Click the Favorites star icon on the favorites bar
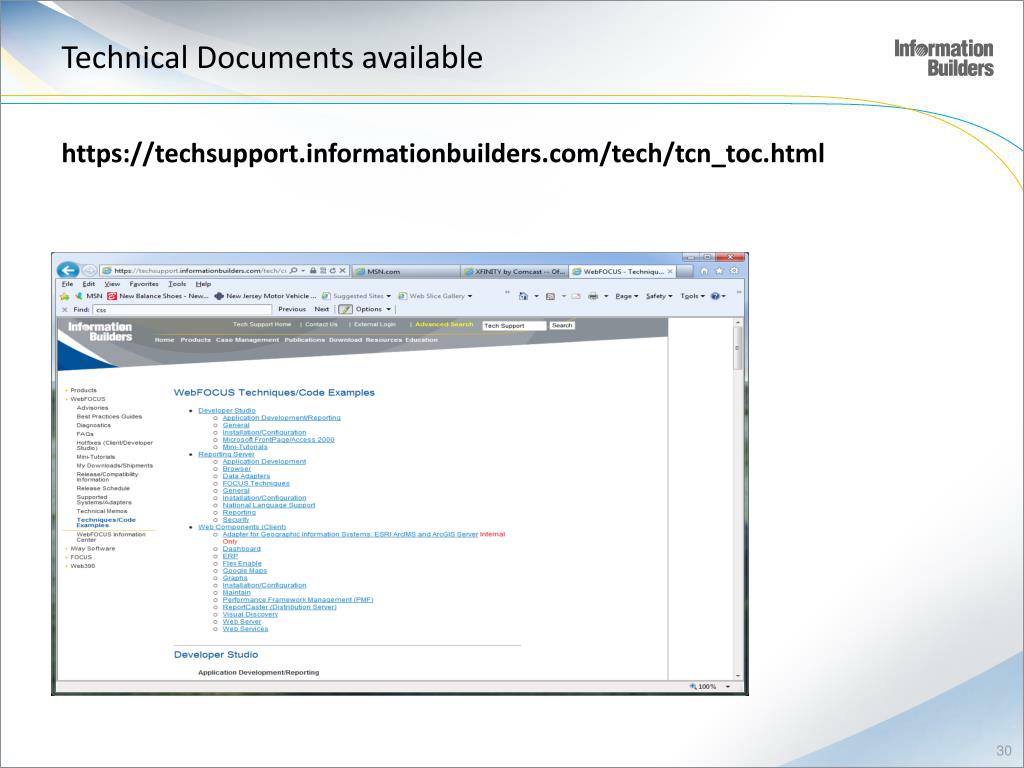The height and width of the screenshot is (768, 1024). pyautogui.click(x=65, y=296)
